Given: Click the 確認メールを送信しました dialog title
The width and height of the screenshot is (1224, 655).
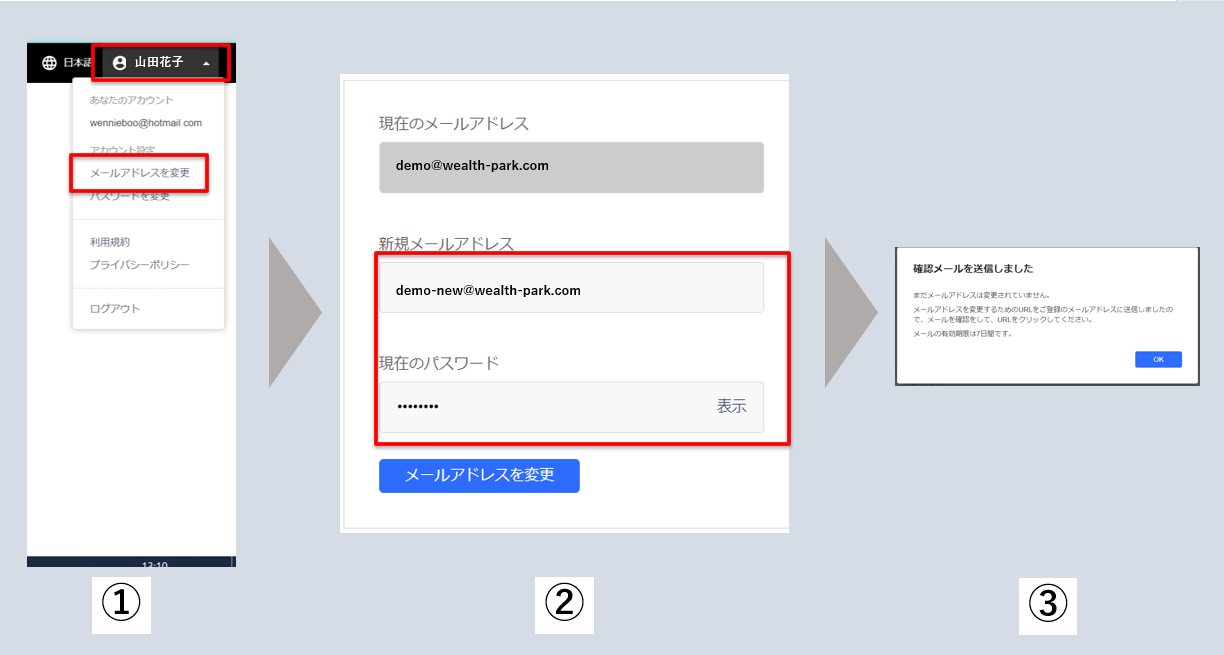Looking at the screenshot, I should pyautogui.click(x=973, y=269).
